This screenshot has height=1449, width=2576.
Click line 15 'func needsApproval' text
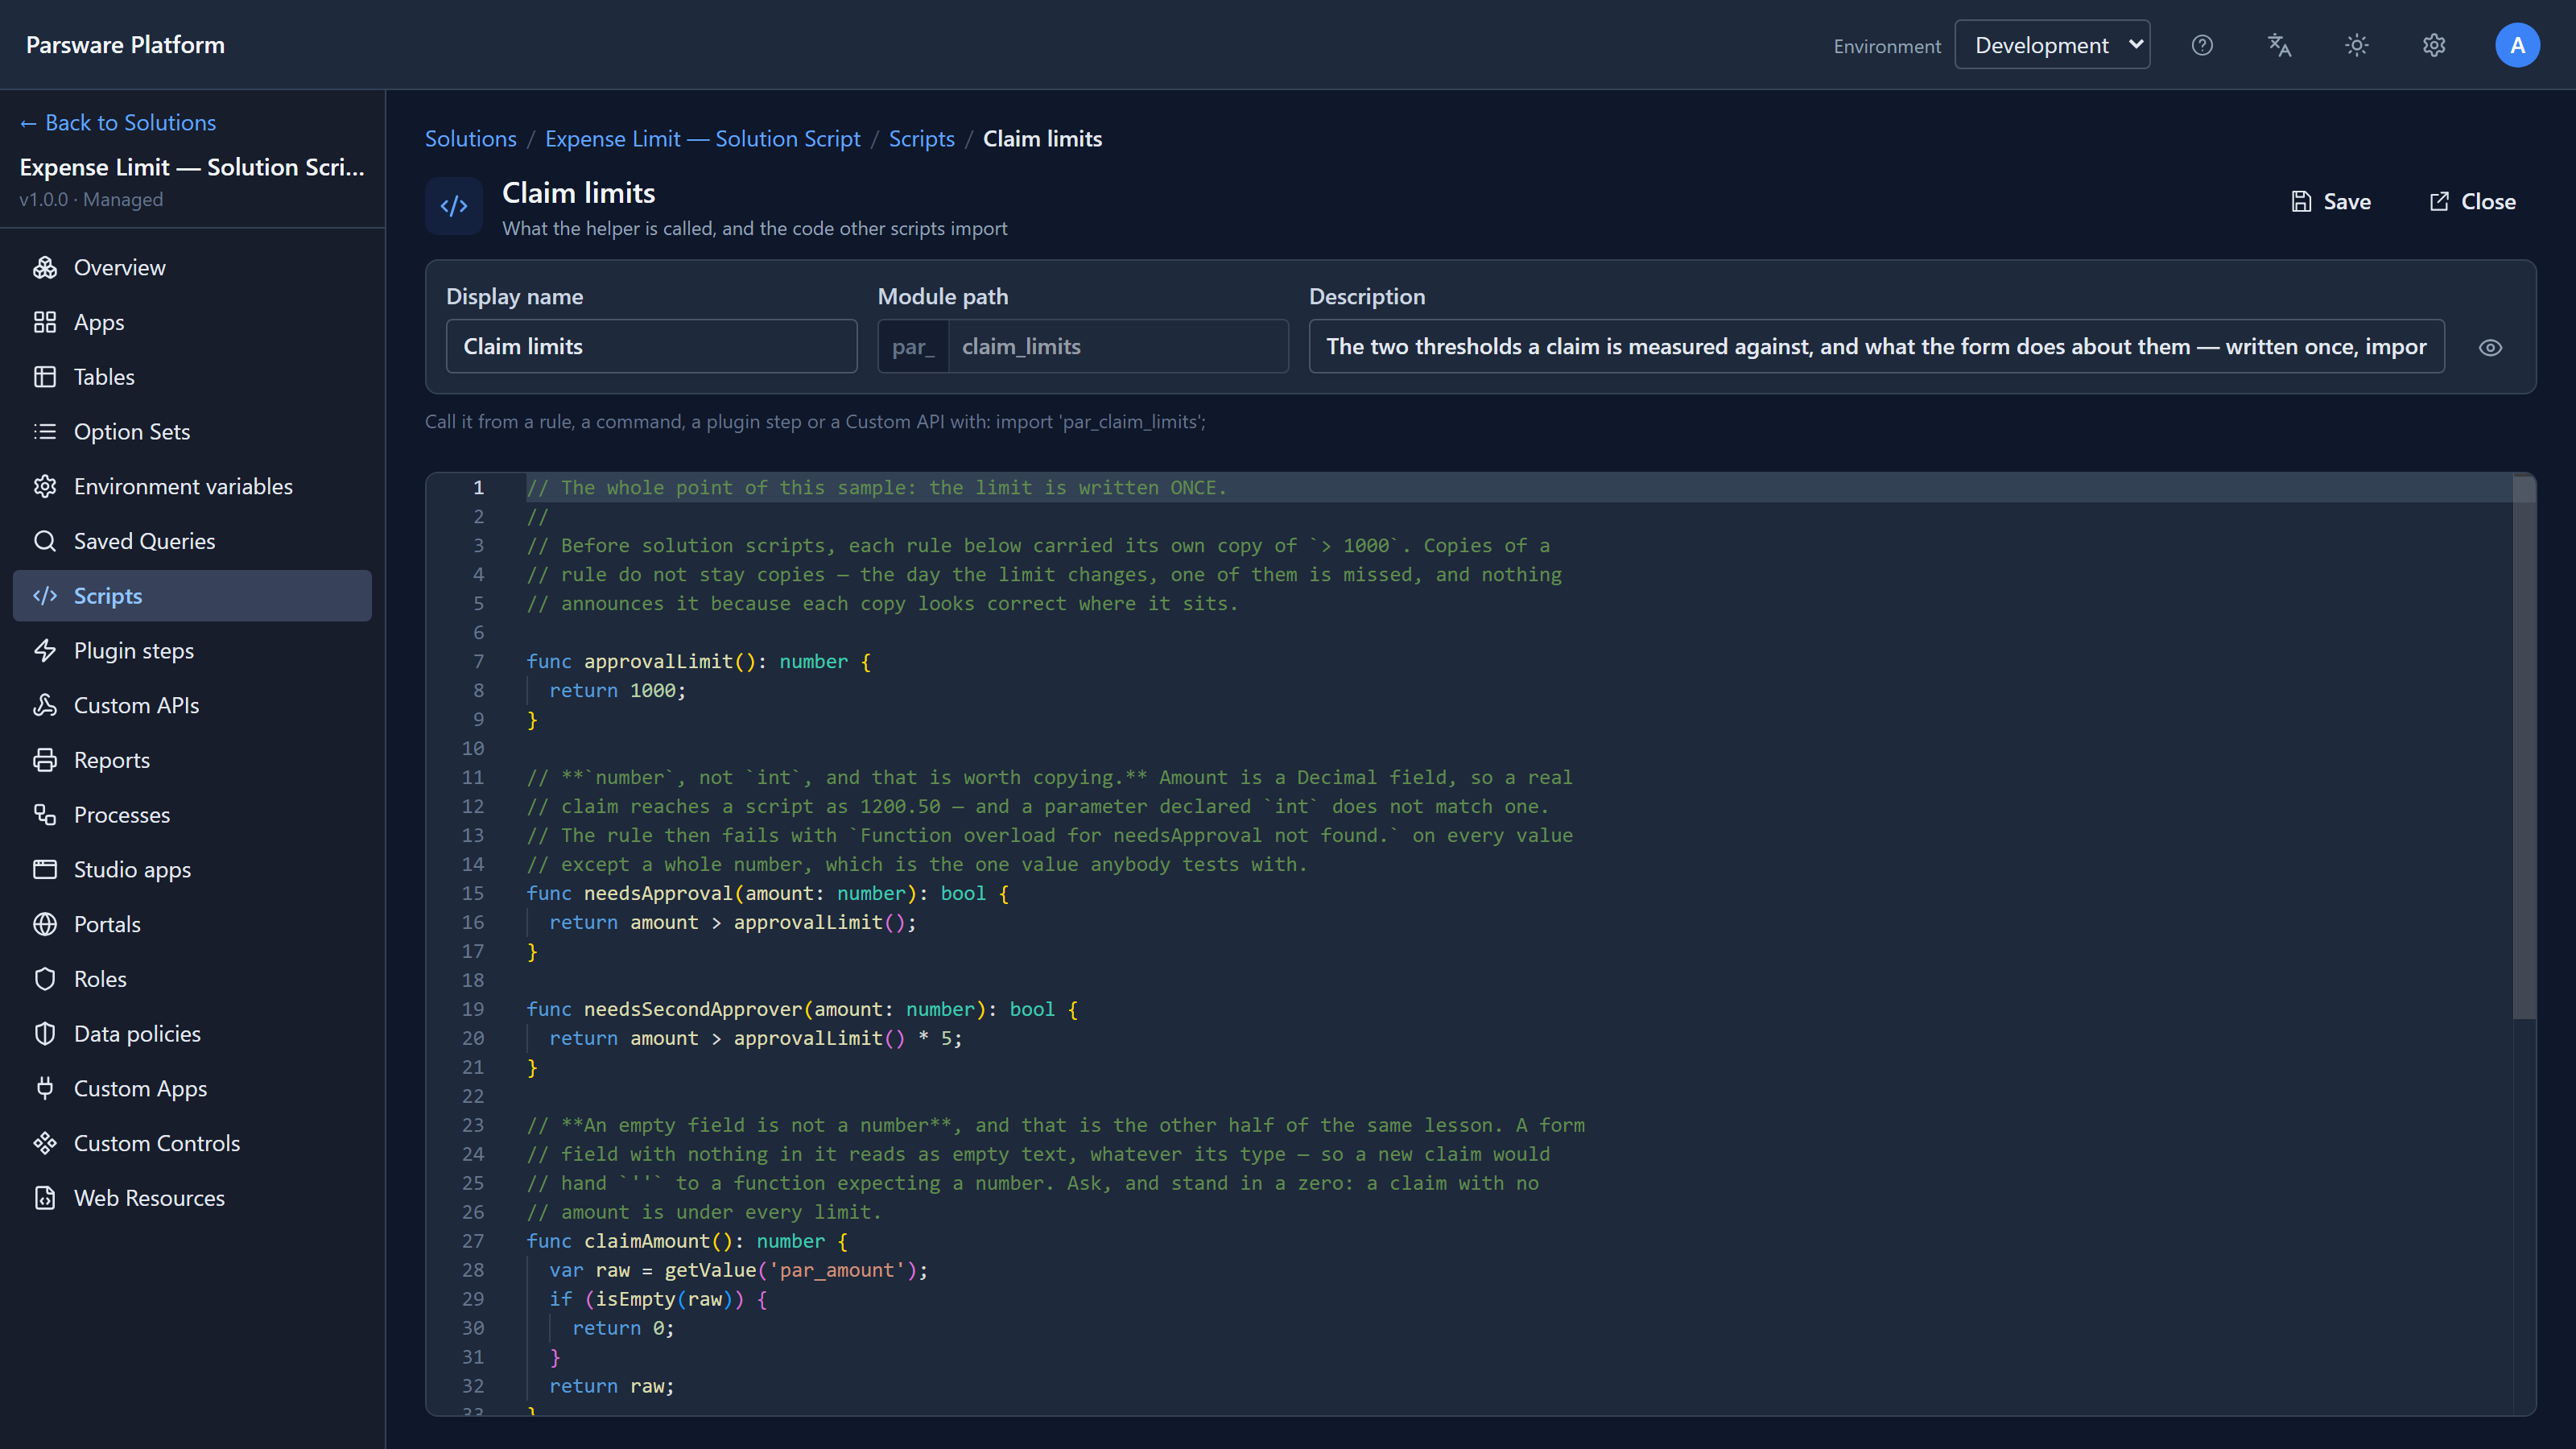(x=630, y=893)
